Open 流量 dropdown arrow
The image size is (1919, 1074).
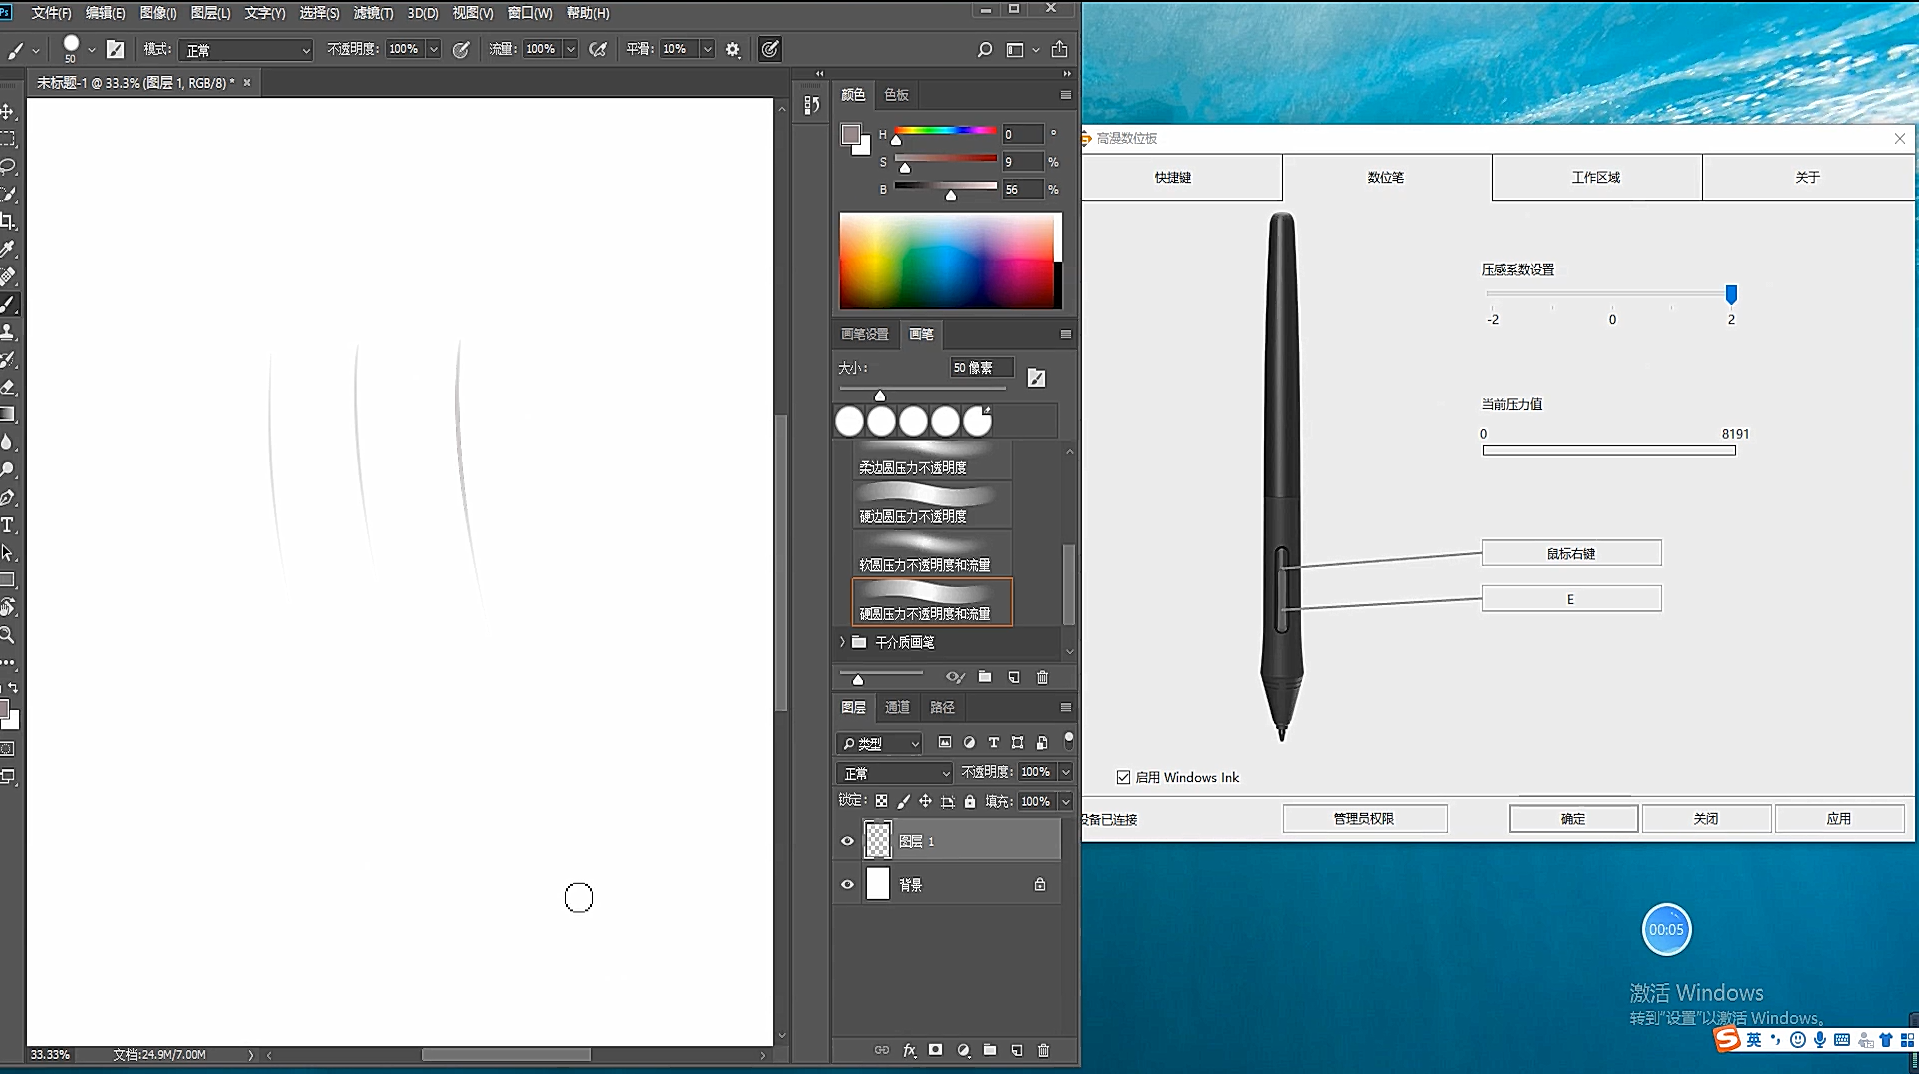570,49
